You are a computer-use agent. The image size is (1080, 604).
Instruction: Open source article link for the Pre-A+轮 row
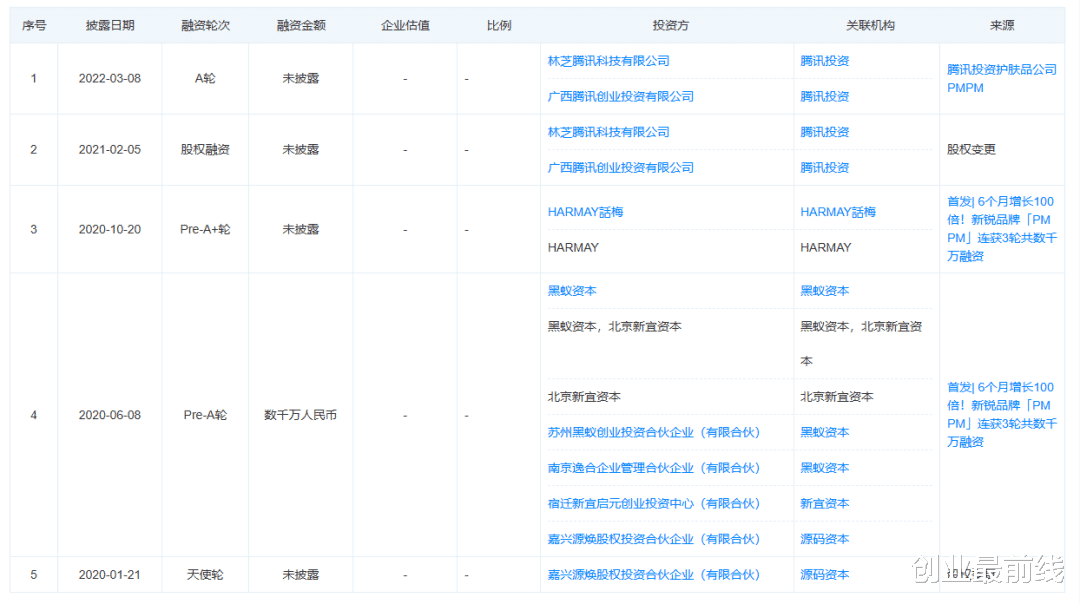(x=1001, y=229)
